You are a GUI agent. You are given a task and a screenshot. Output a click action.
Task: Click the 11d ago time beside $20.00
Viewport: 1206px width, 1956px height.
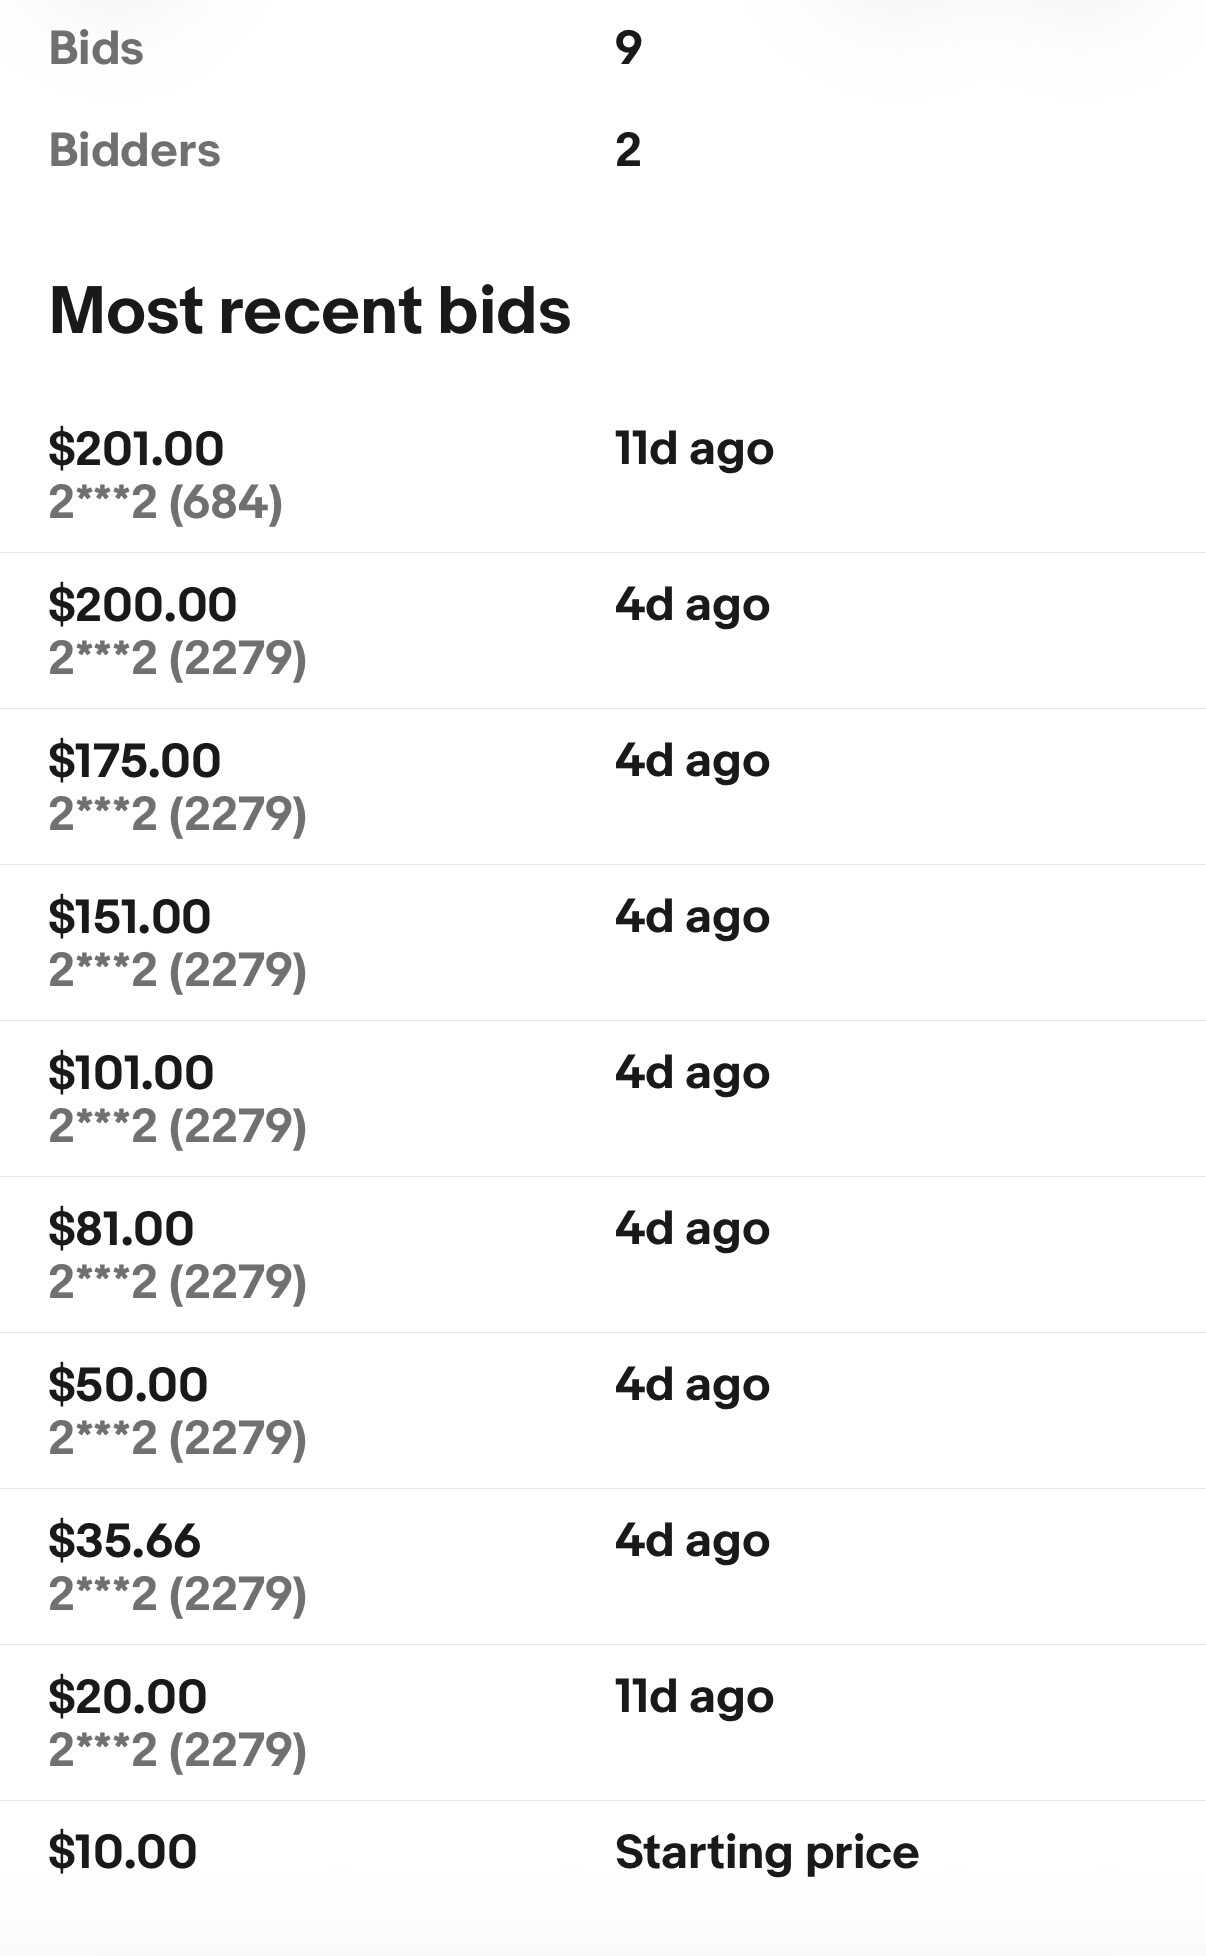pyautogui.click(x=694, y=1697)
